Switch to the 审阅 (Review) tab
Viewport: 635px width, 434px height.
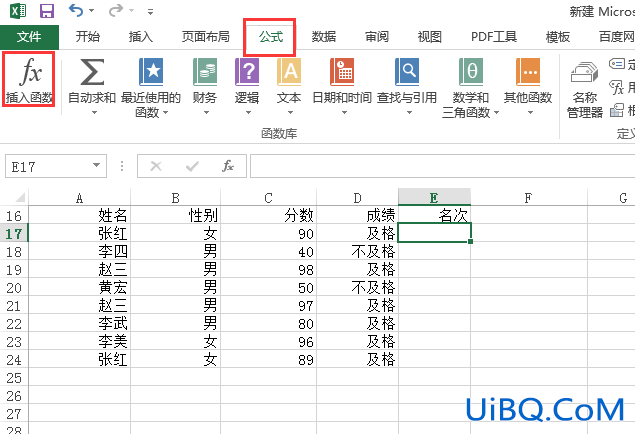(377, 37)
